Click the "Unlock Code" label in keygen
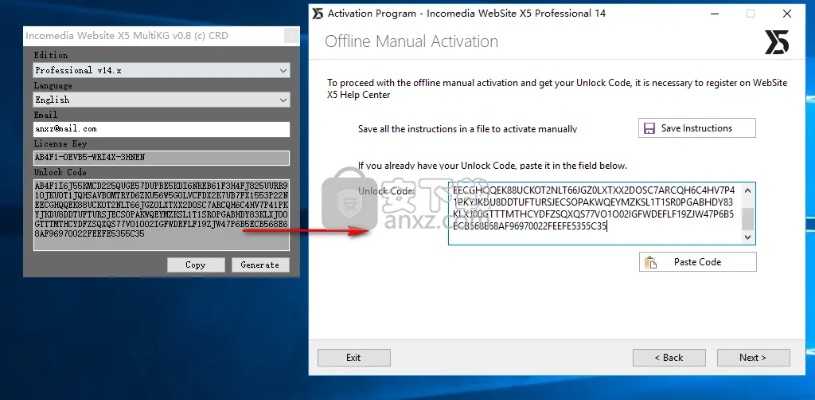Viewport: 815px width, 400px height. click(60, 172)
